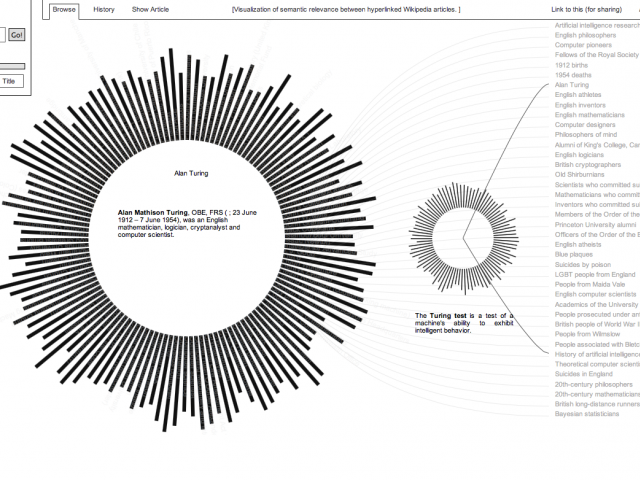The height and width of the screenshot is (480, 640).
Task: Select 'Bayesian statisticians' category
Action: coord(587,413)
